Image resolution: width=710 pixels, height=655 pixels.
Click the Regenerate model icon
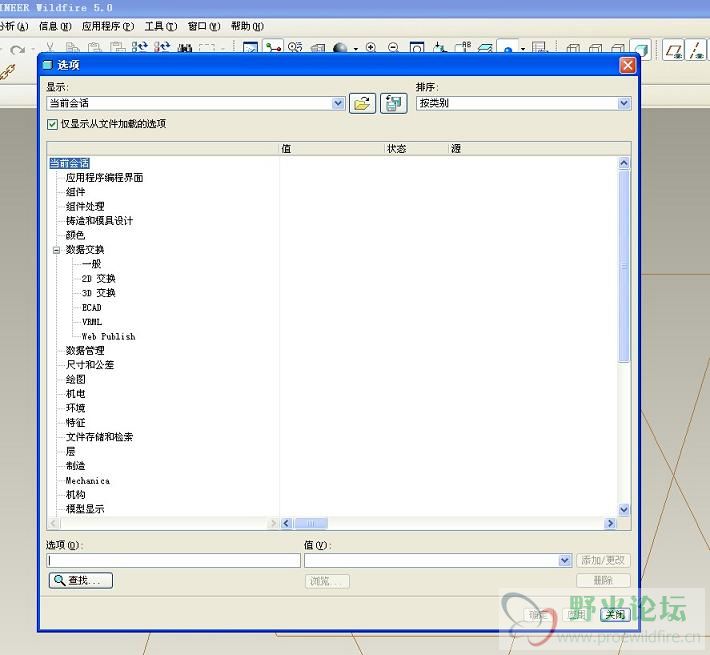(x=140, y=48)
